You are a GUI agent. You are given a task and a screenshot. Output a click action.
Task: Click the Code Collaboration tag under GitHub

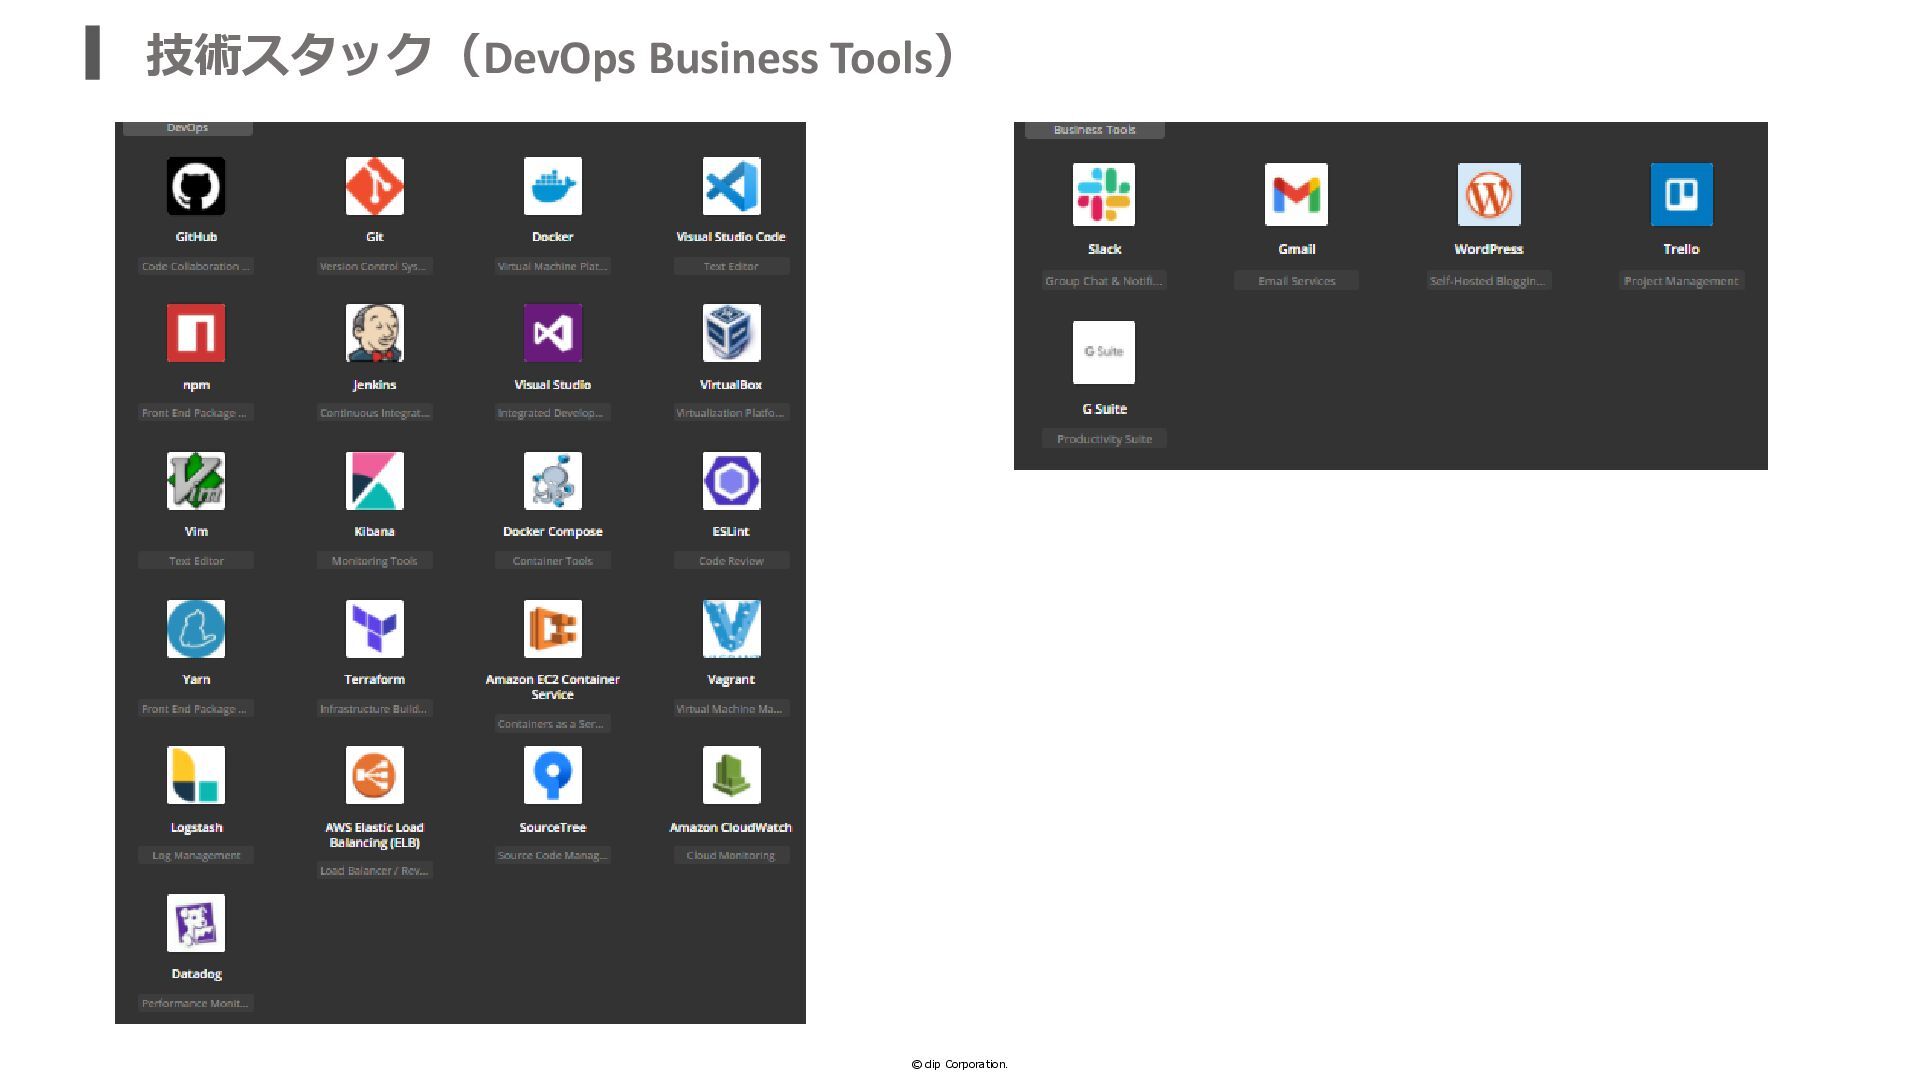pos(196,266)
